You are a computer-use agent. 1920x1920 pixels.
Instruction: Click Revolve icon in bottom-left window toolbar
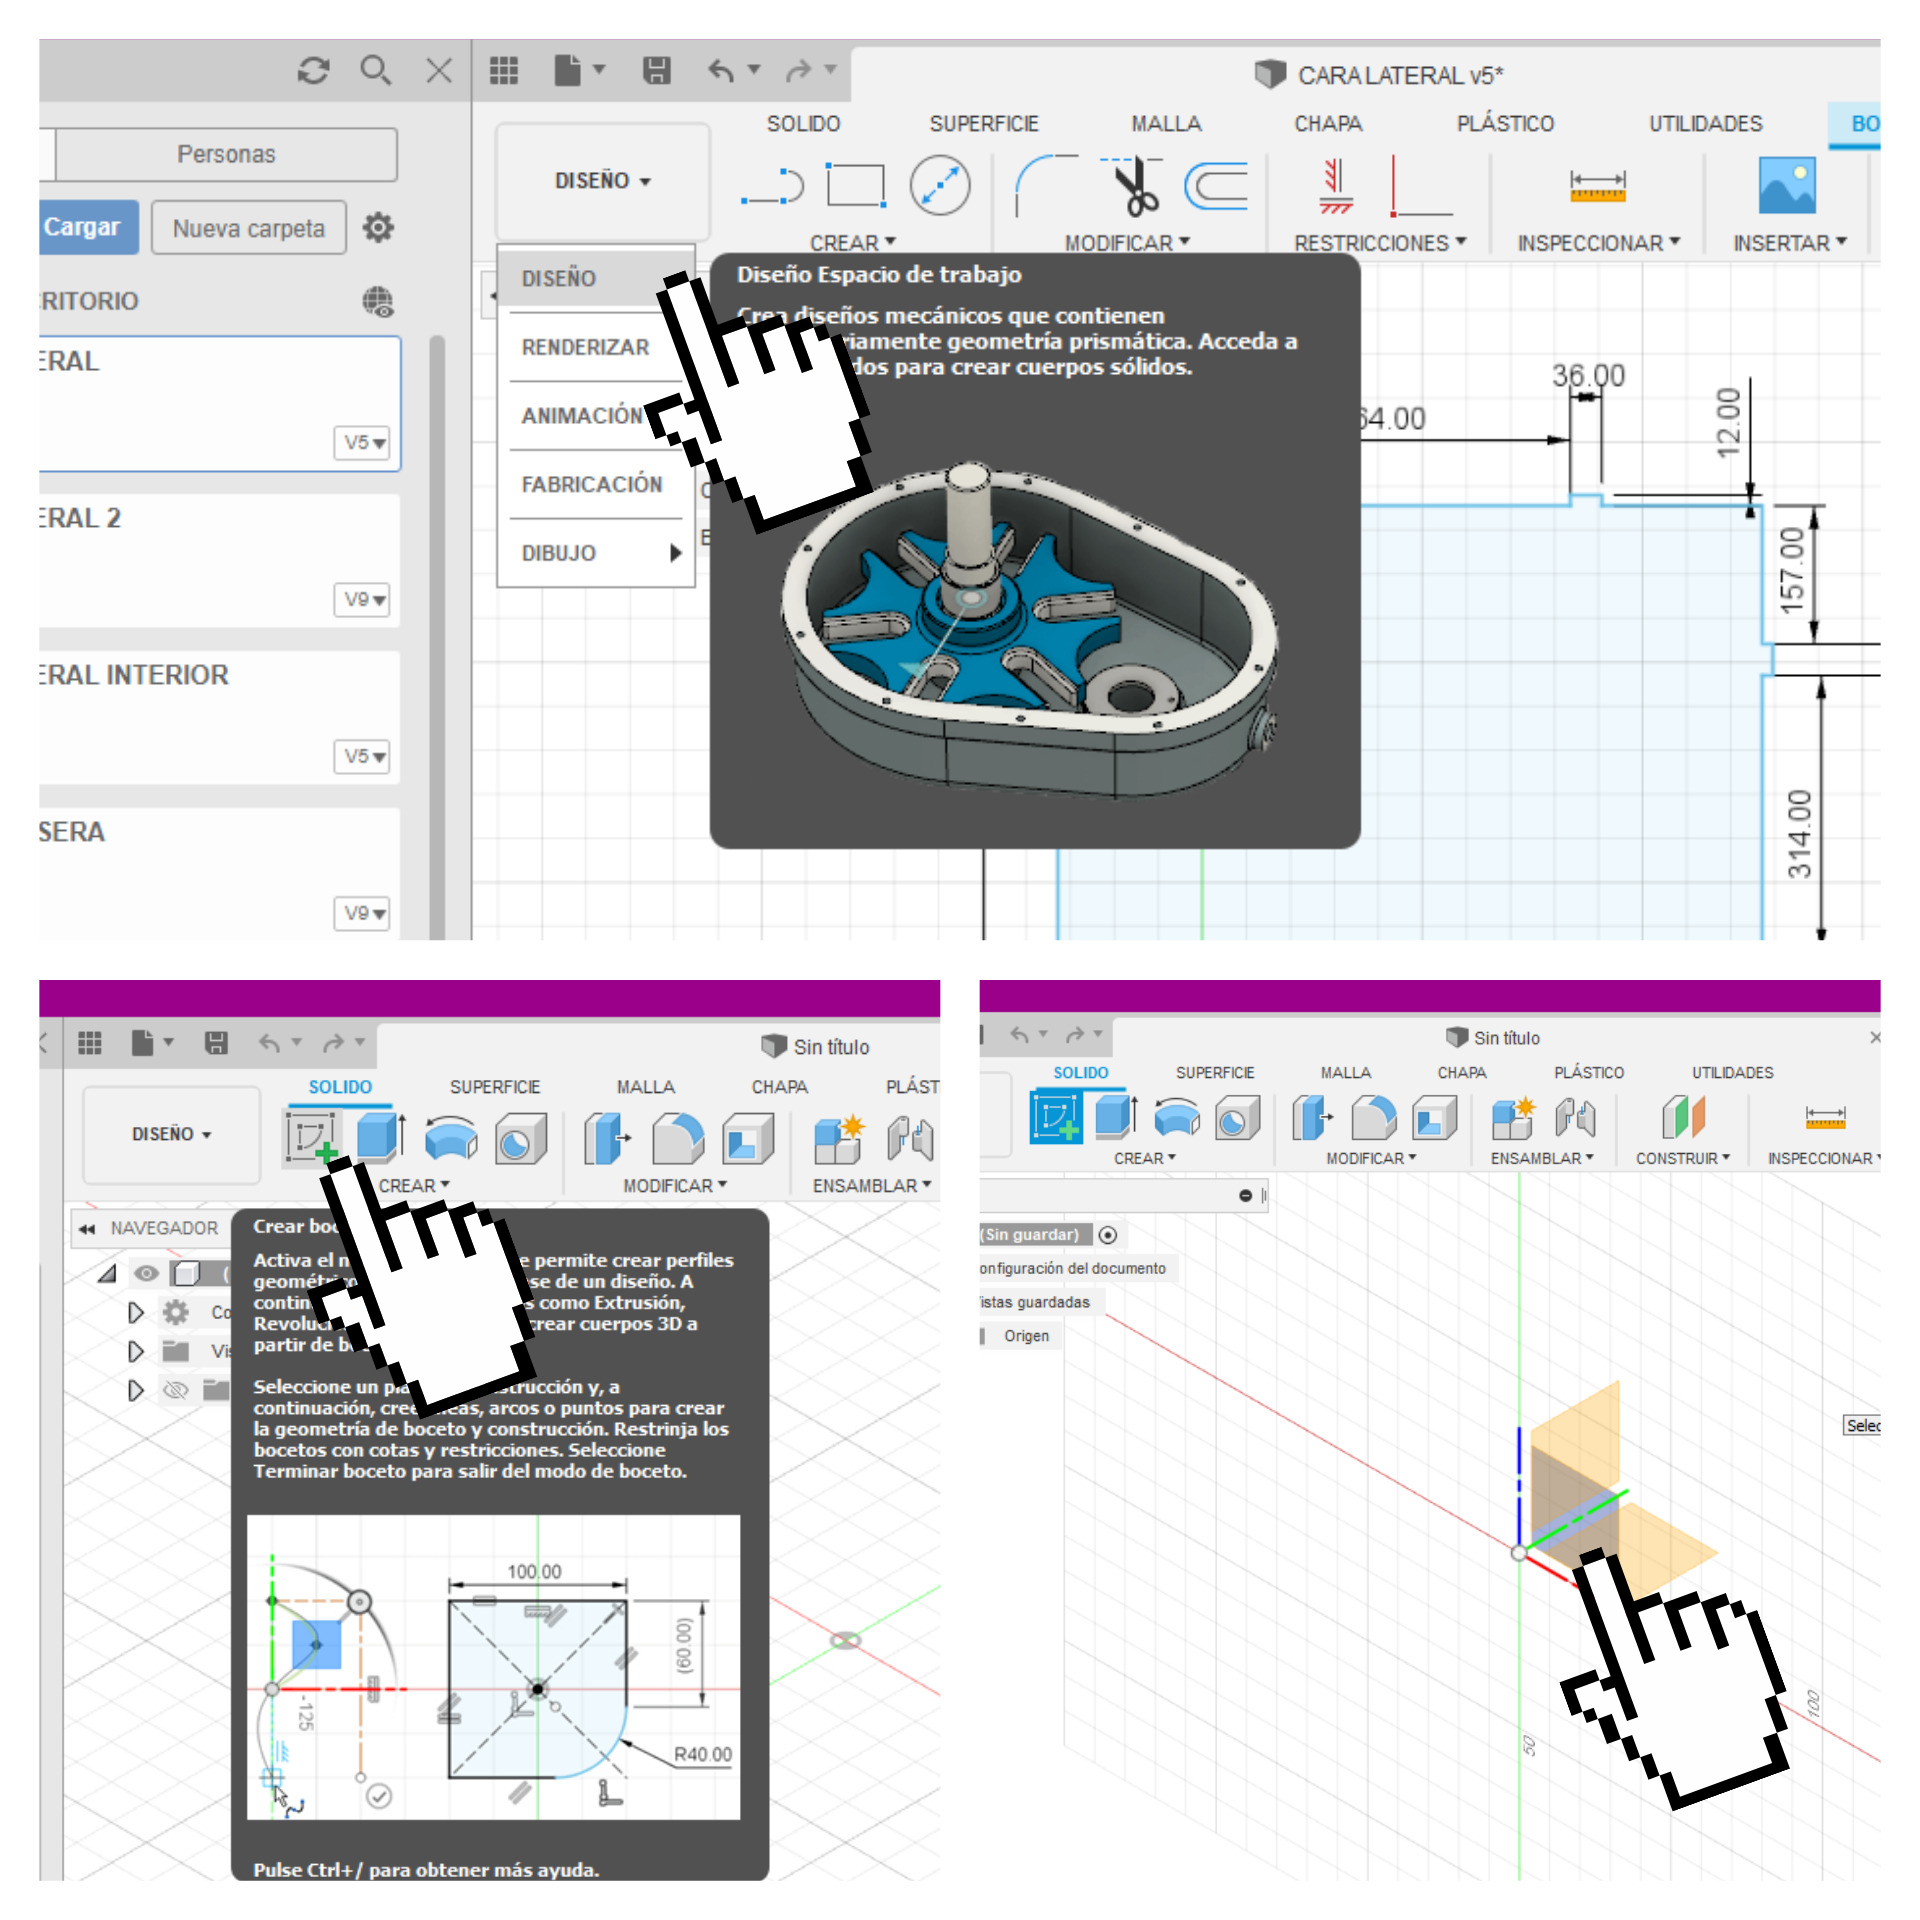(x=451, y=1138)
